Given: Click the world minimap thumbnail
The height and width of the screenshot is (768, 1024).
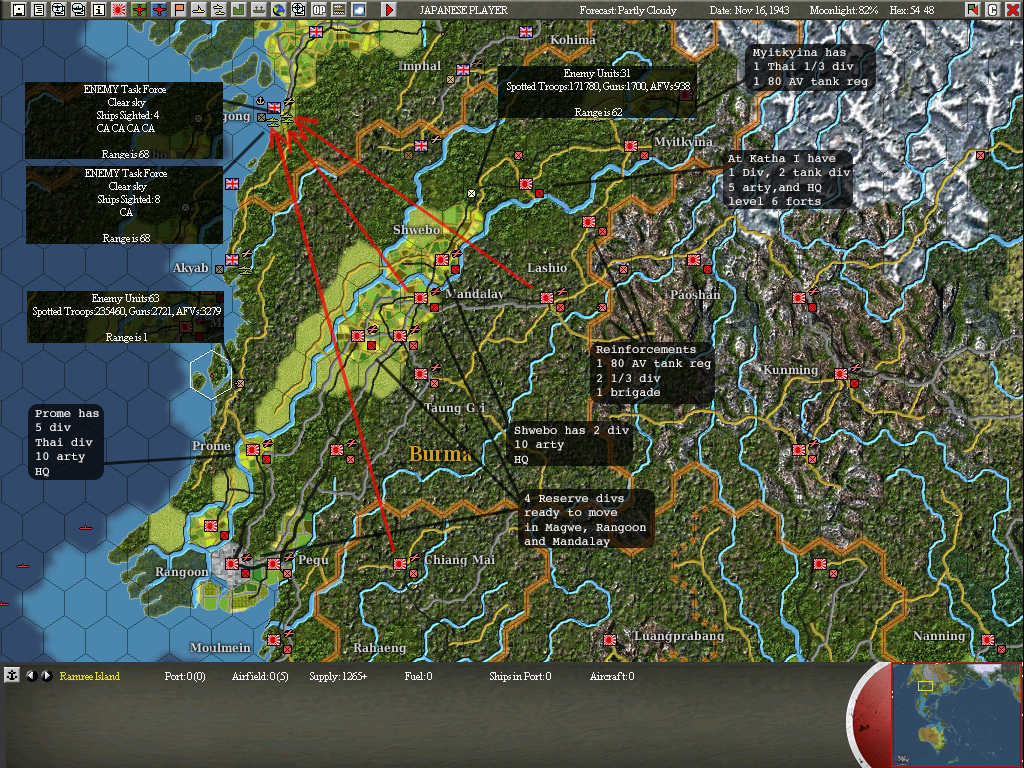Looking at the screenshot, I should tap(957, 714).
